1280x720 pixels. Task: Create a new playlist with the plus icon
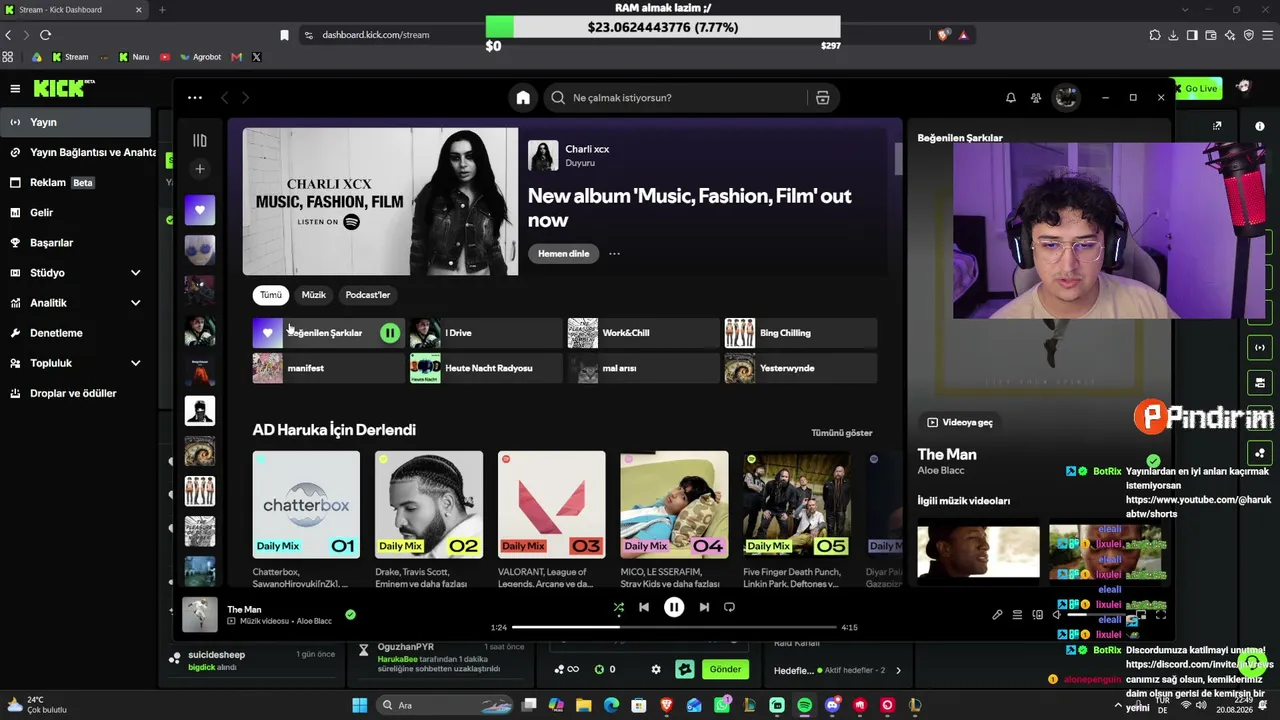click(x=200, y=169)
